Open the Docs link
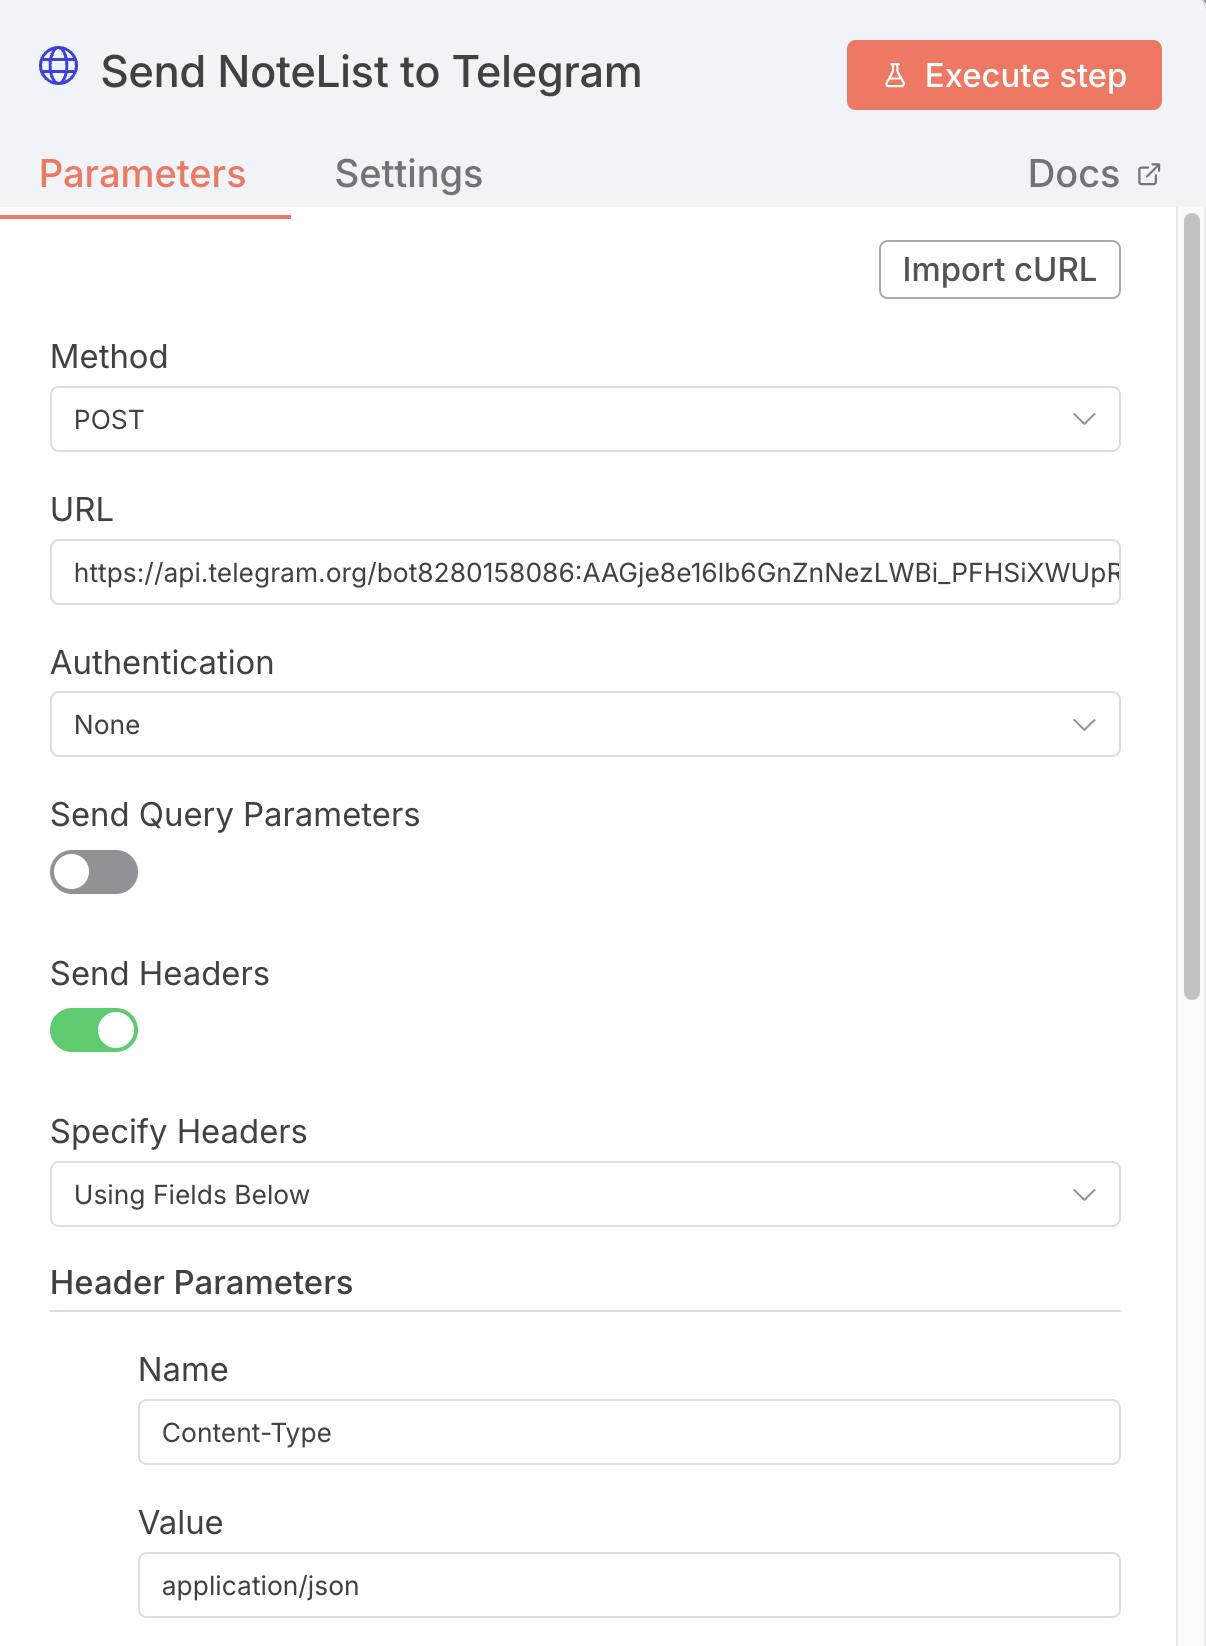 (x=1074, y=174)
